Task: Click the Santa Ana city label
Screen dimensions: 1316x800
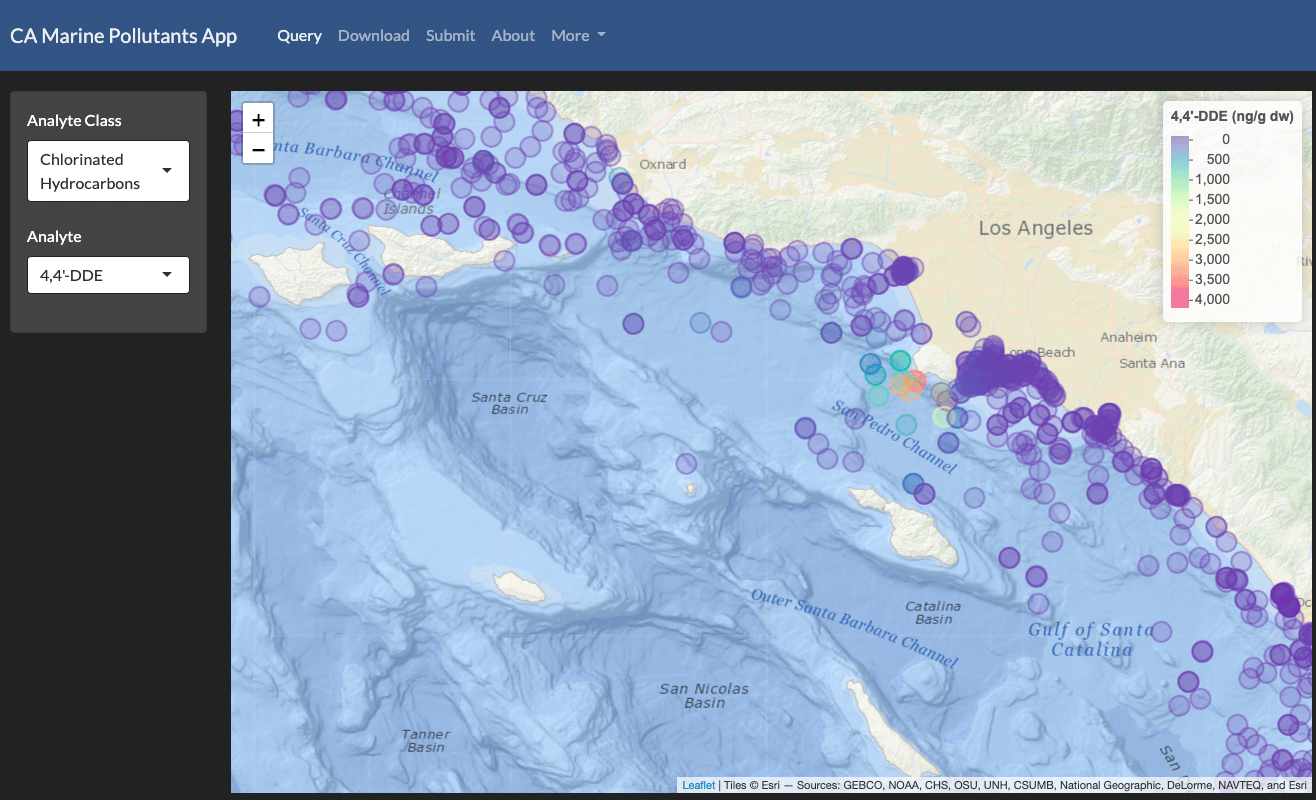Action: coord(1152,363)
